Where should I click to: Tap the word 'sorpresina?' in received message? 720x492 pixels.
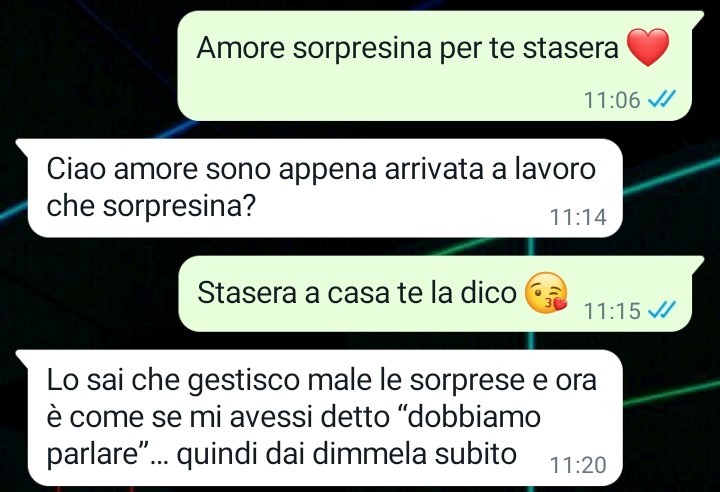click(178, 207)
